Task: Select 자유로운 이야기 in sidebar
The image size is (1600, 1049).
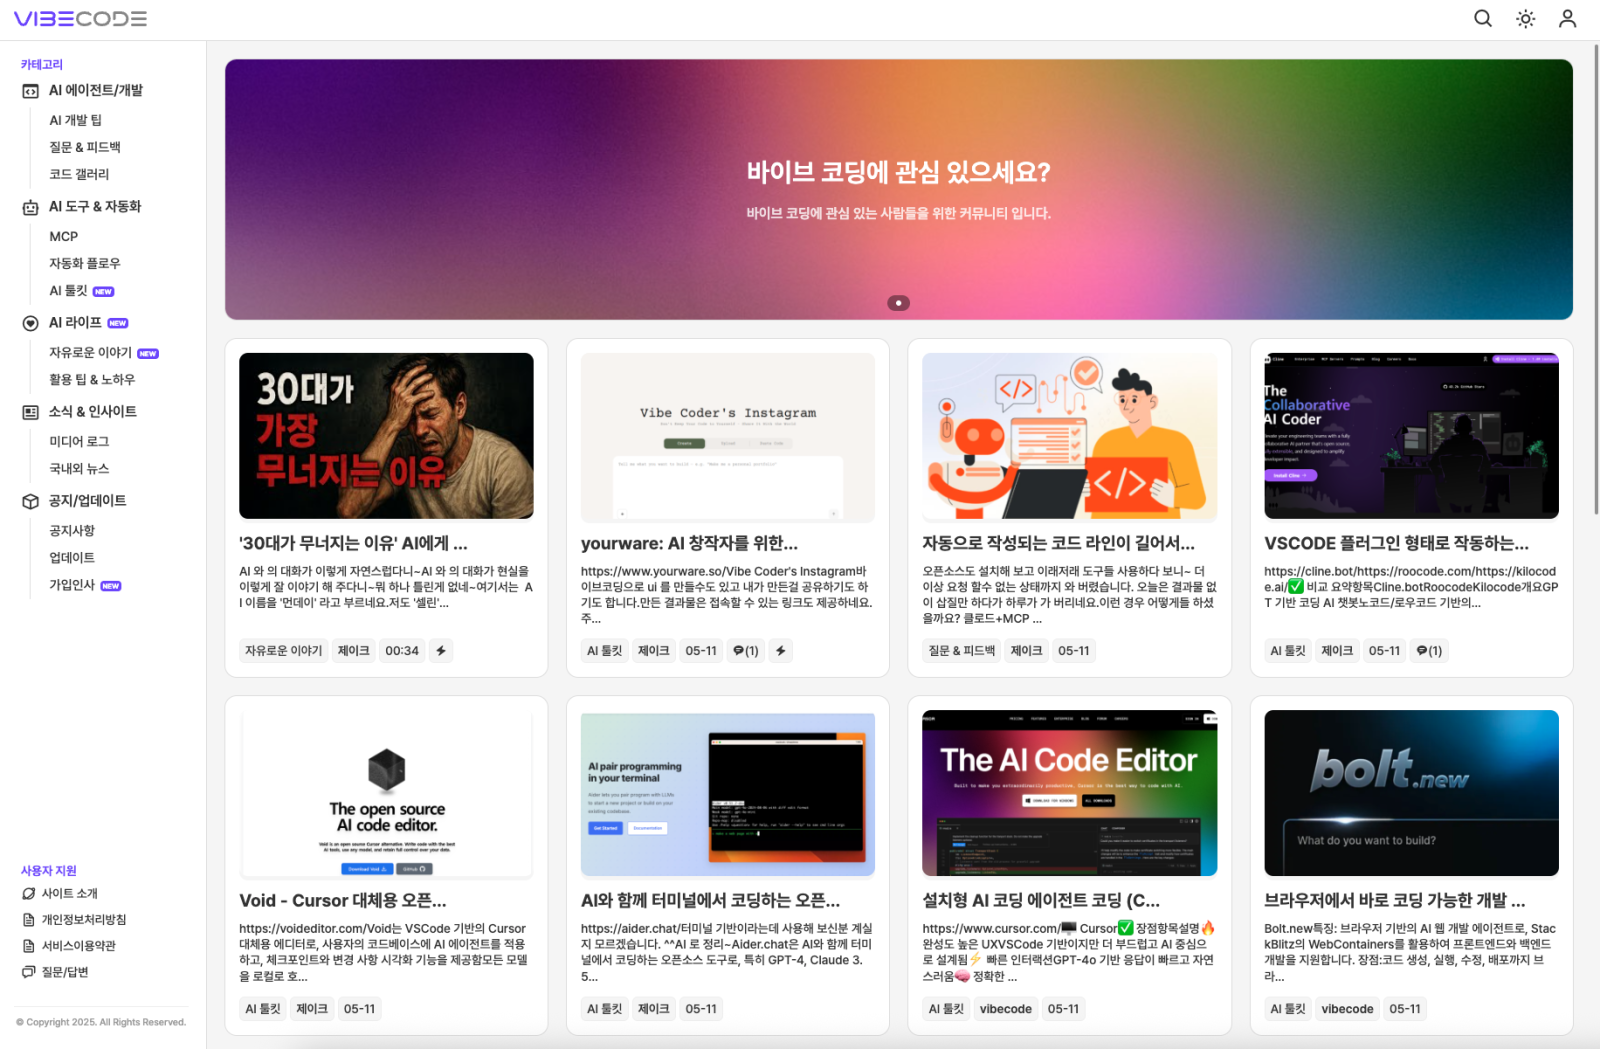Action: (x=90, y=353)
